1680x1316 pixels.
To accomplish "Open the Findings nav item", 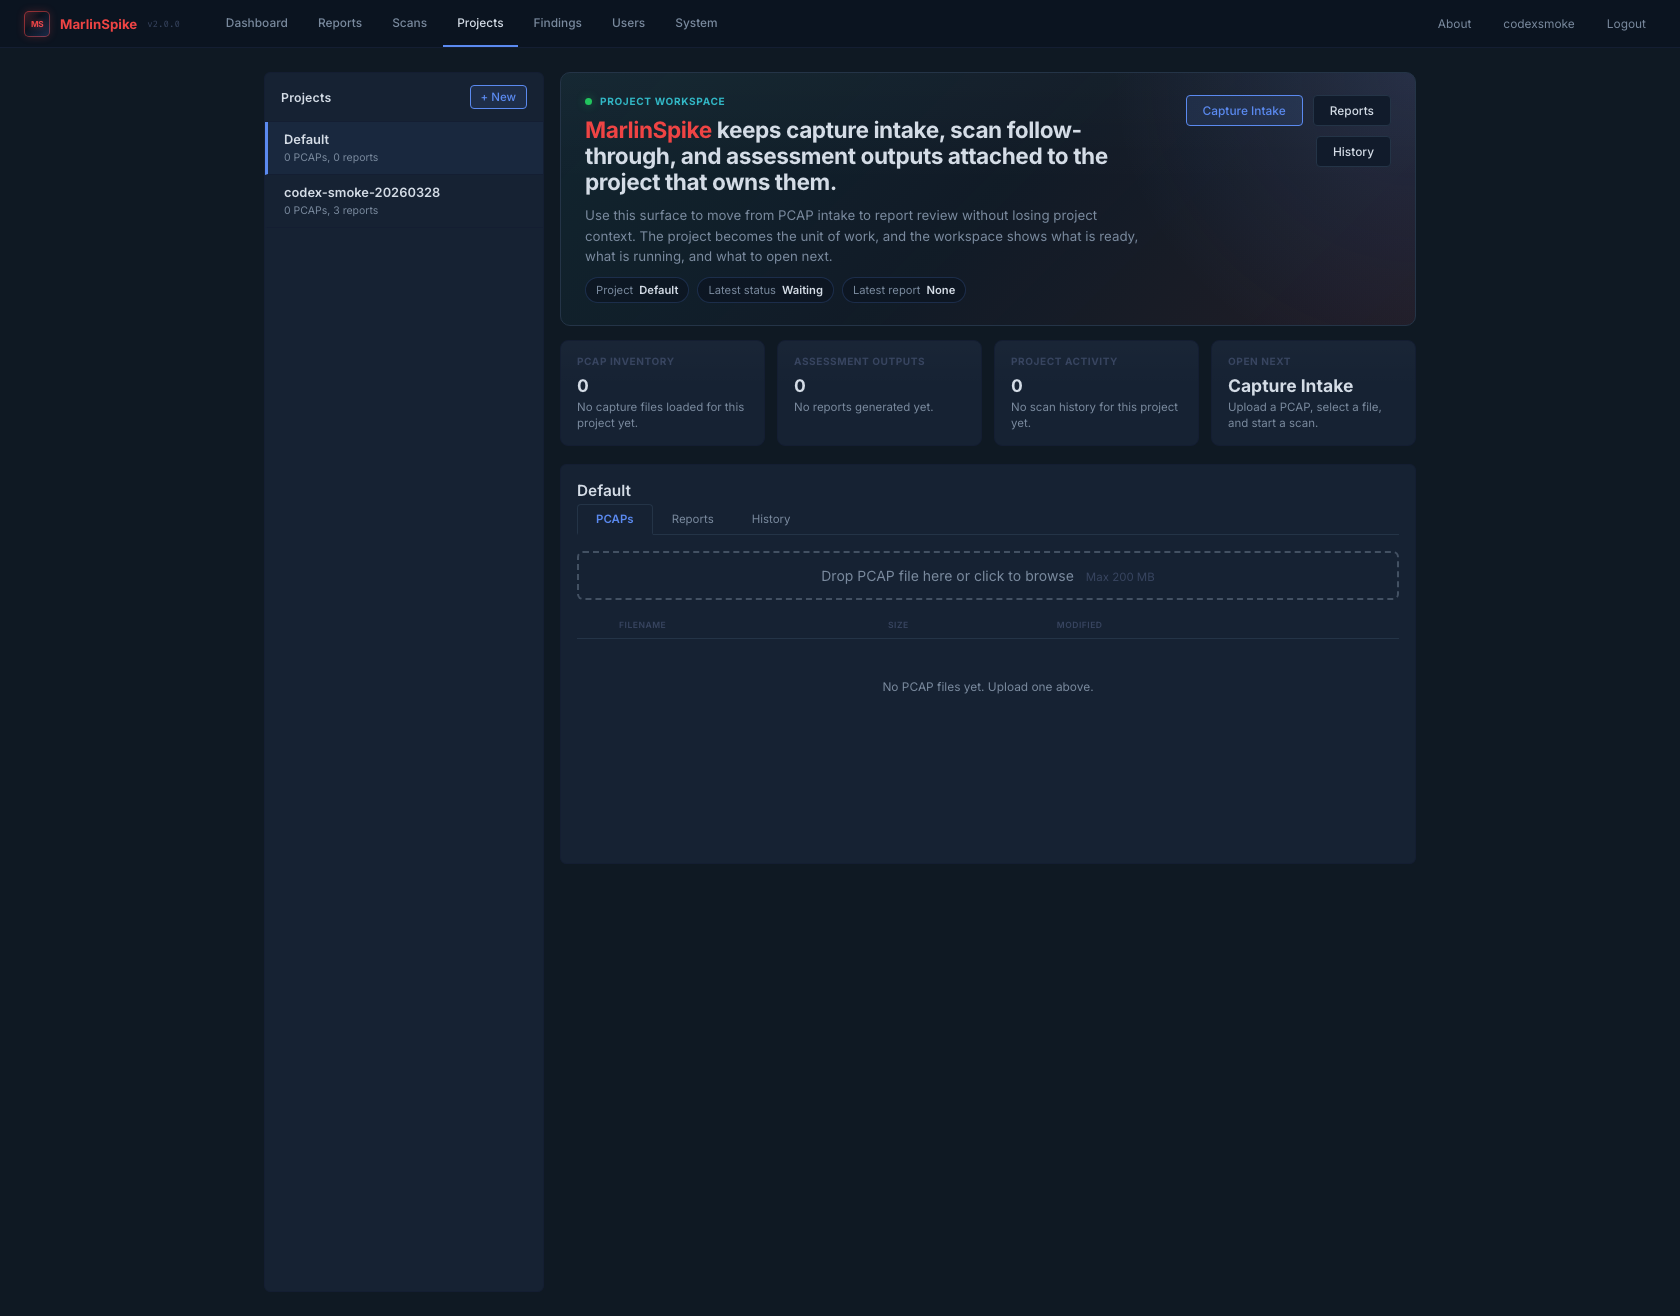I will pos(558,23).
